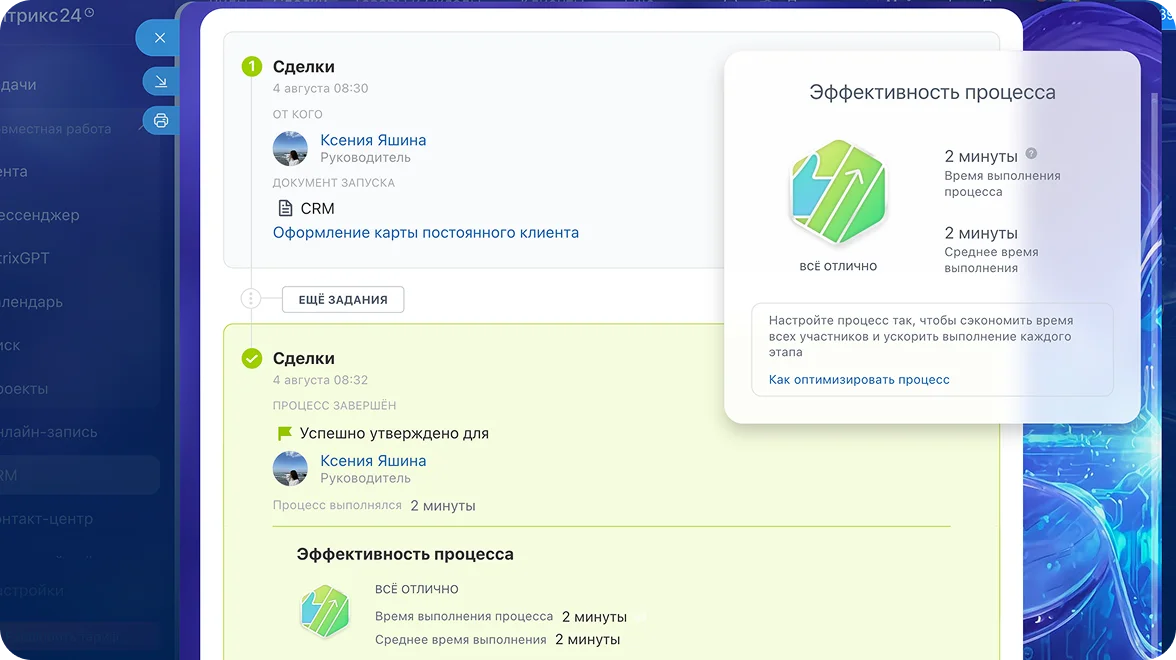Image resolution: width=1176 pixels, height=660 pixels.
Task: Click 4 августа 08:32 timestamp
Action: (x=320, y=380)
